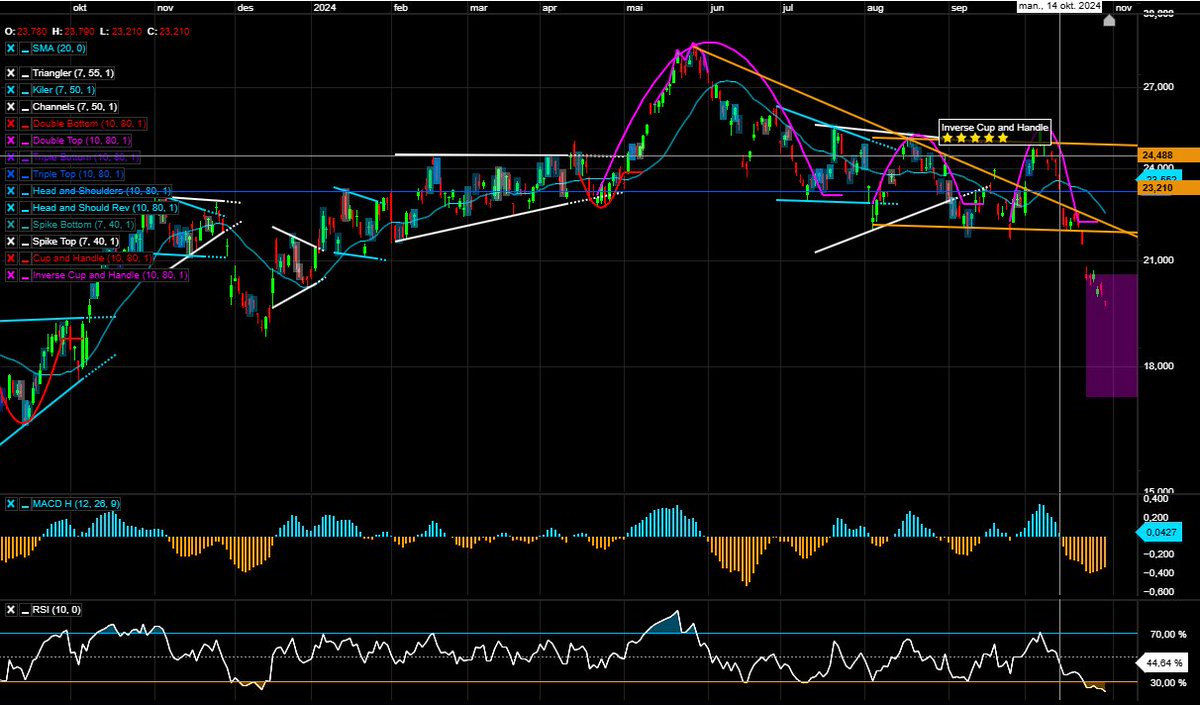The width and height of the screenshot is (1200, 705).
Task: Remove the Cup and Handle indicator X
Action: [11, 258]
